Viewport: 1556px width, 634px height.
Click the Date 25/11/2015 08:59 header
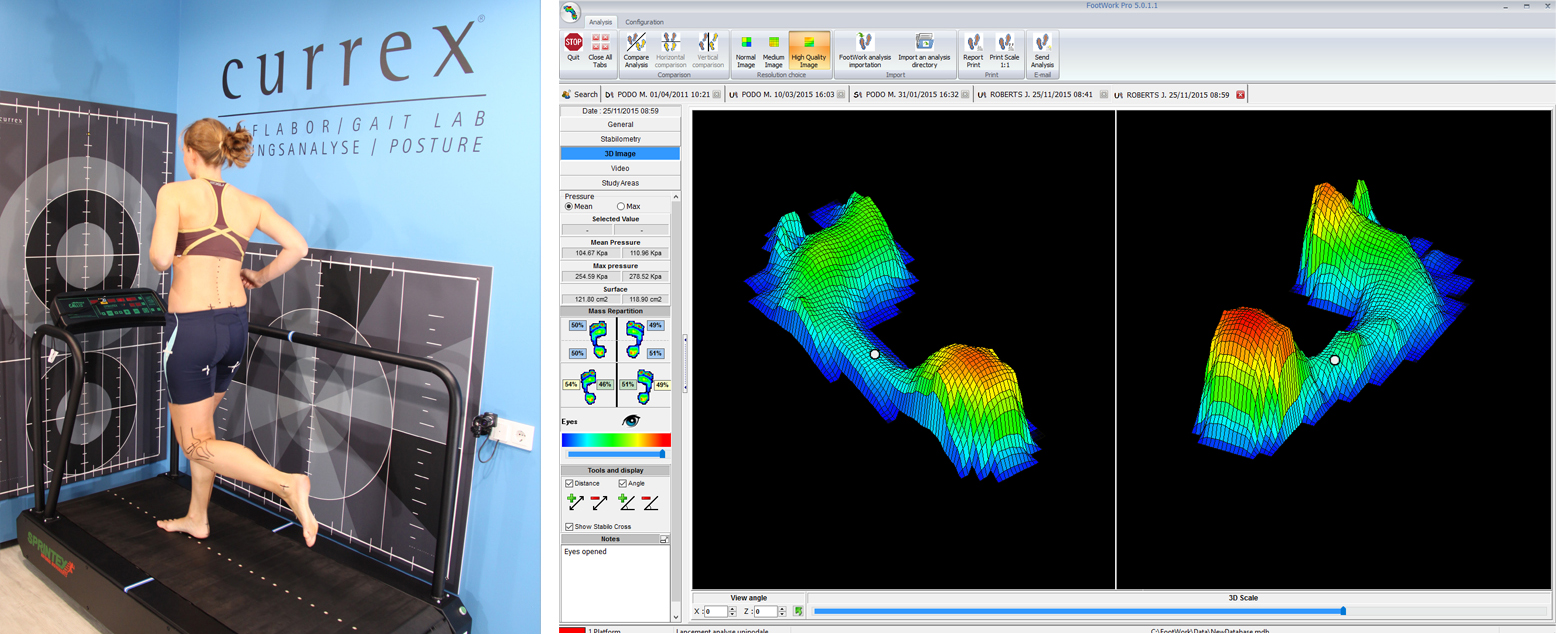point(620,111)
